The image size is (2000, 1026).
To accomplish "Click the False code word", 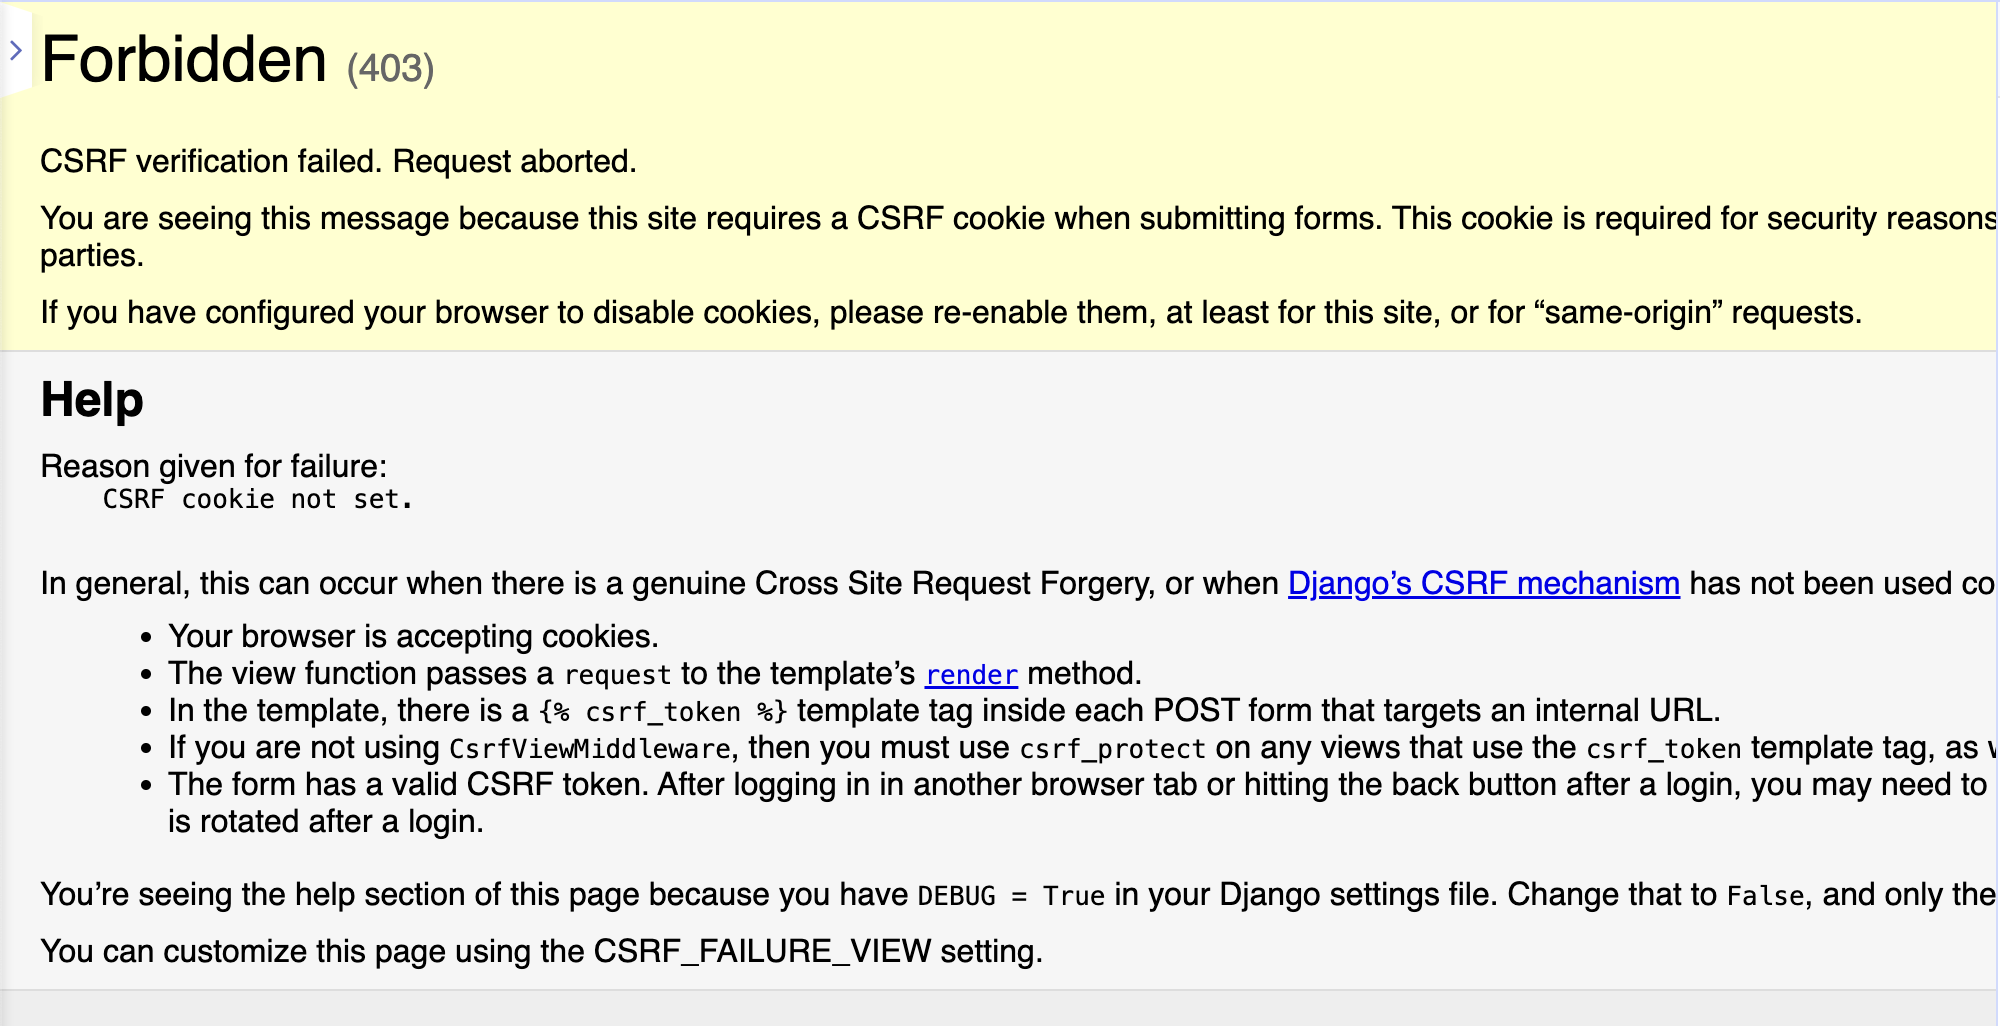I will pyautogui.click(x=1765, y=896).
